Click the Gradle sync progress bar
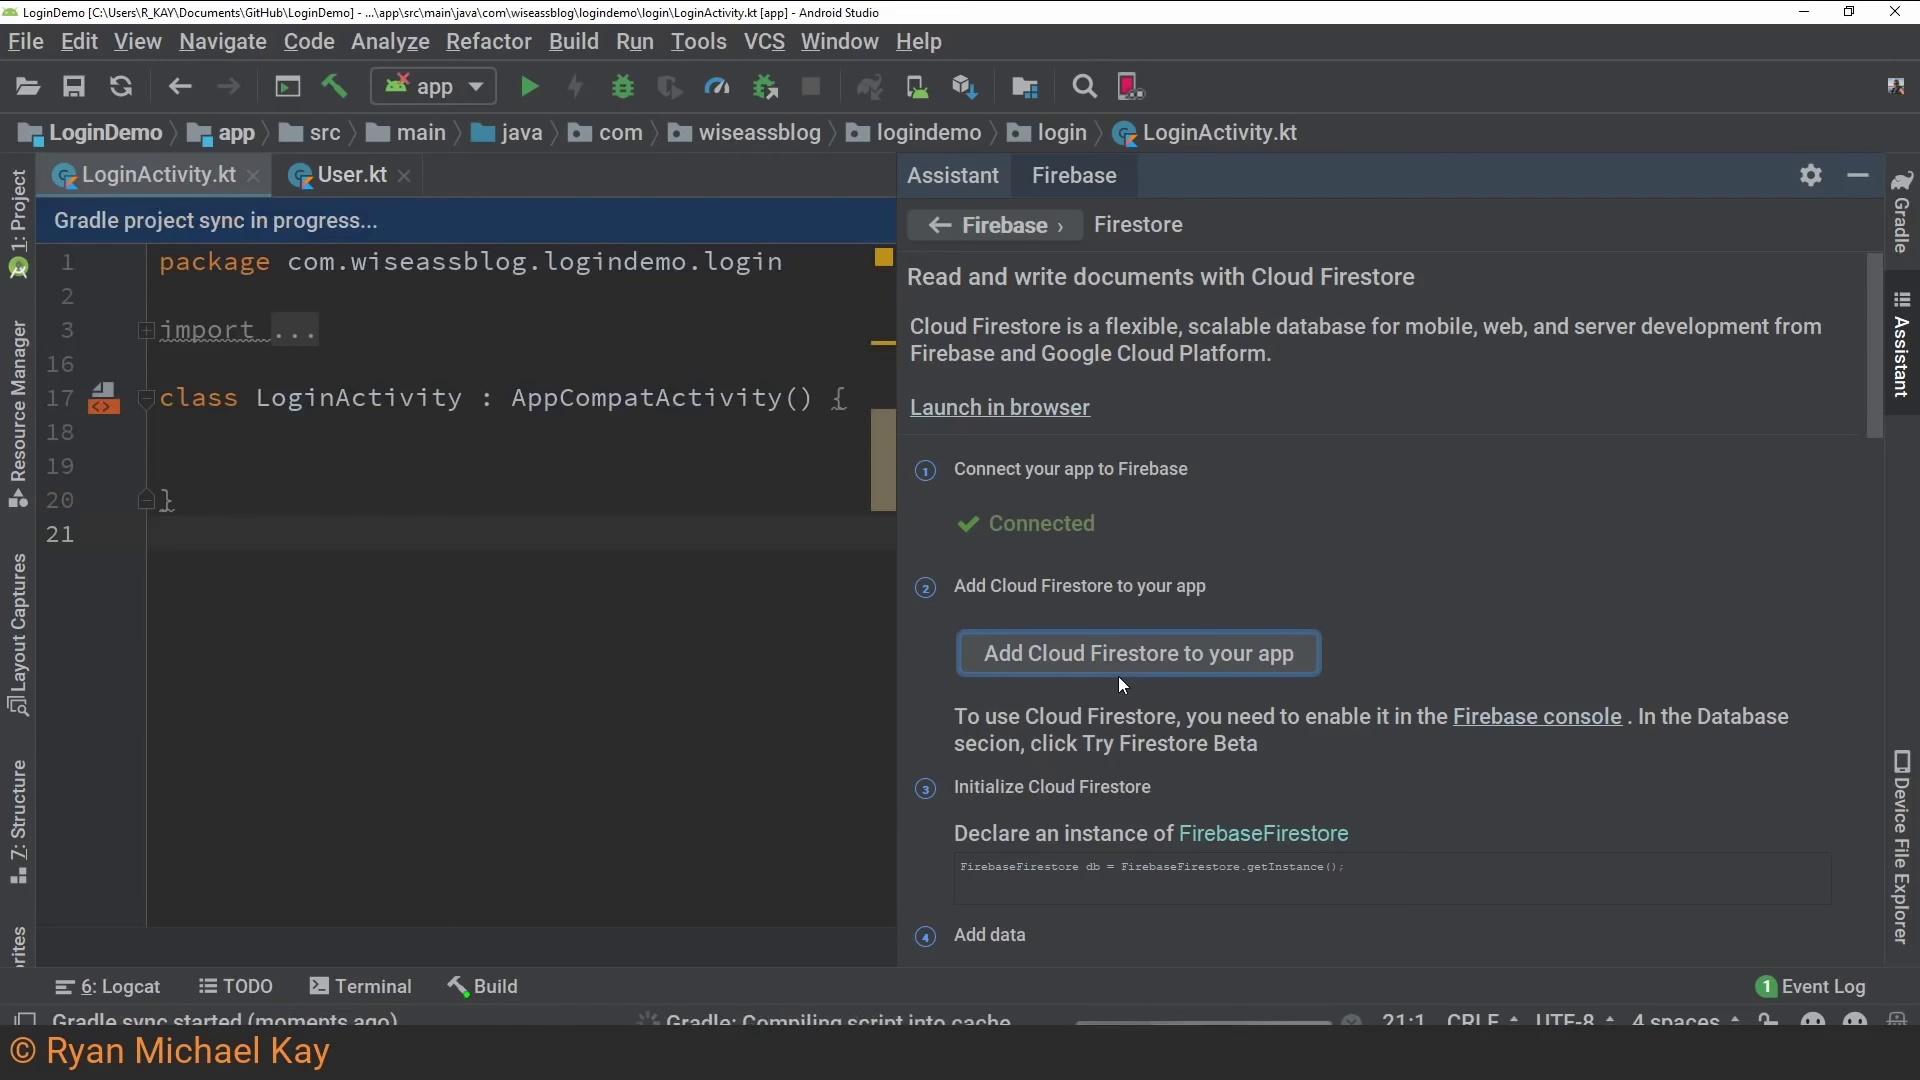The width and height of the screenshot is (1920, 1080). coord(1203,1021)
